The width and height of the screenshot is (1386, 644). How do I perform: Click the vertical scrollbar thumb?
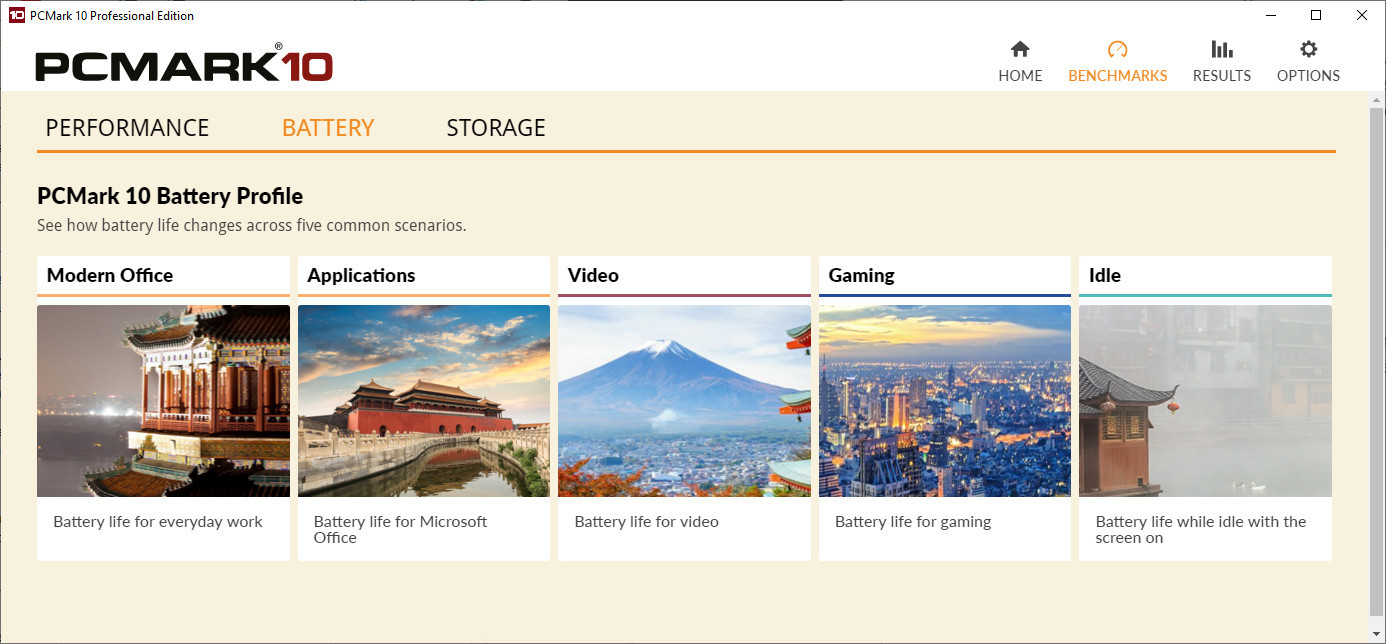tap(1377, 360)
